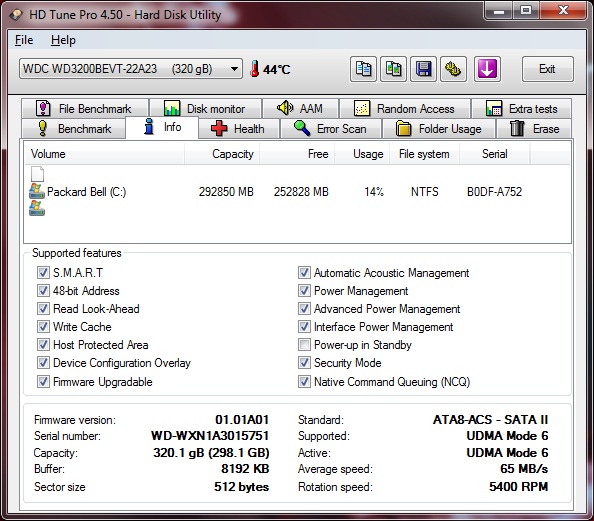Toggle the 48-bit Address checkbox
594x521 pixels.
point(43,291)
